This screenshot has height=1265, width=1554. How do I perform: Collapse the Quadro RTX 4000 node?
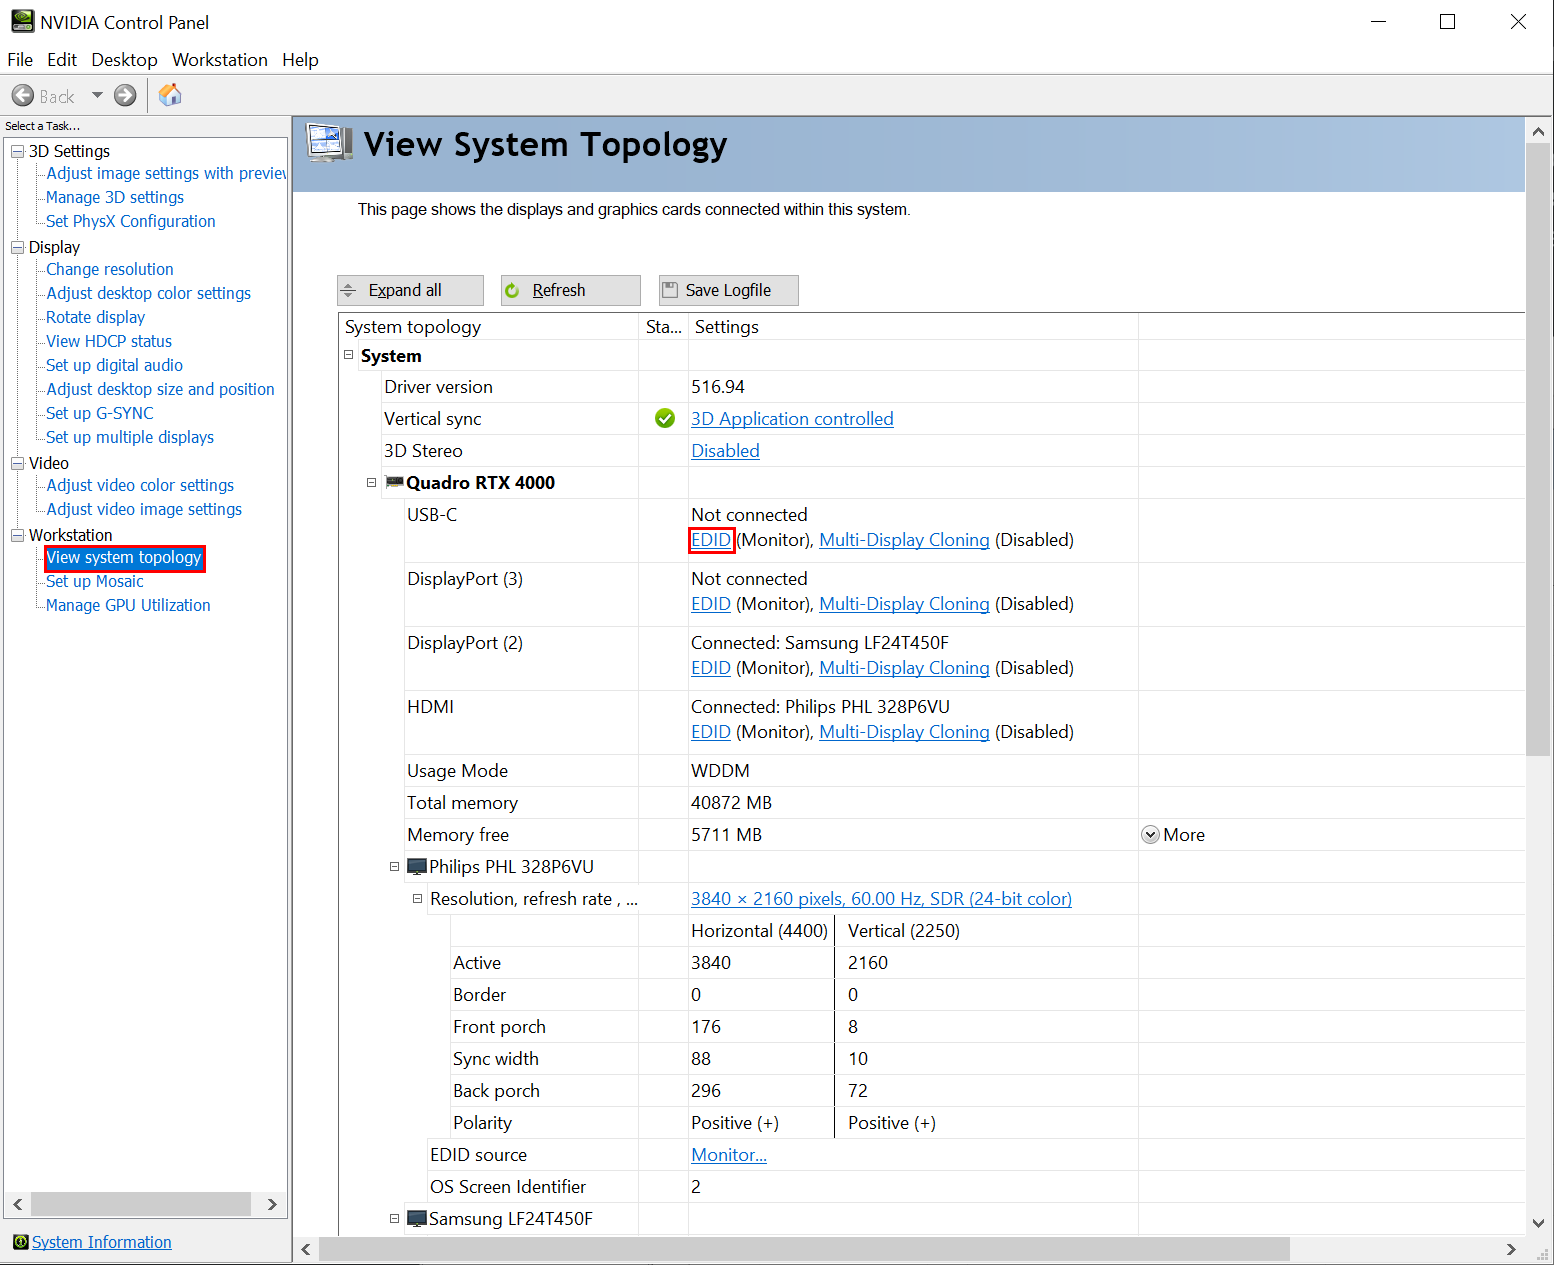click(372, 483)
